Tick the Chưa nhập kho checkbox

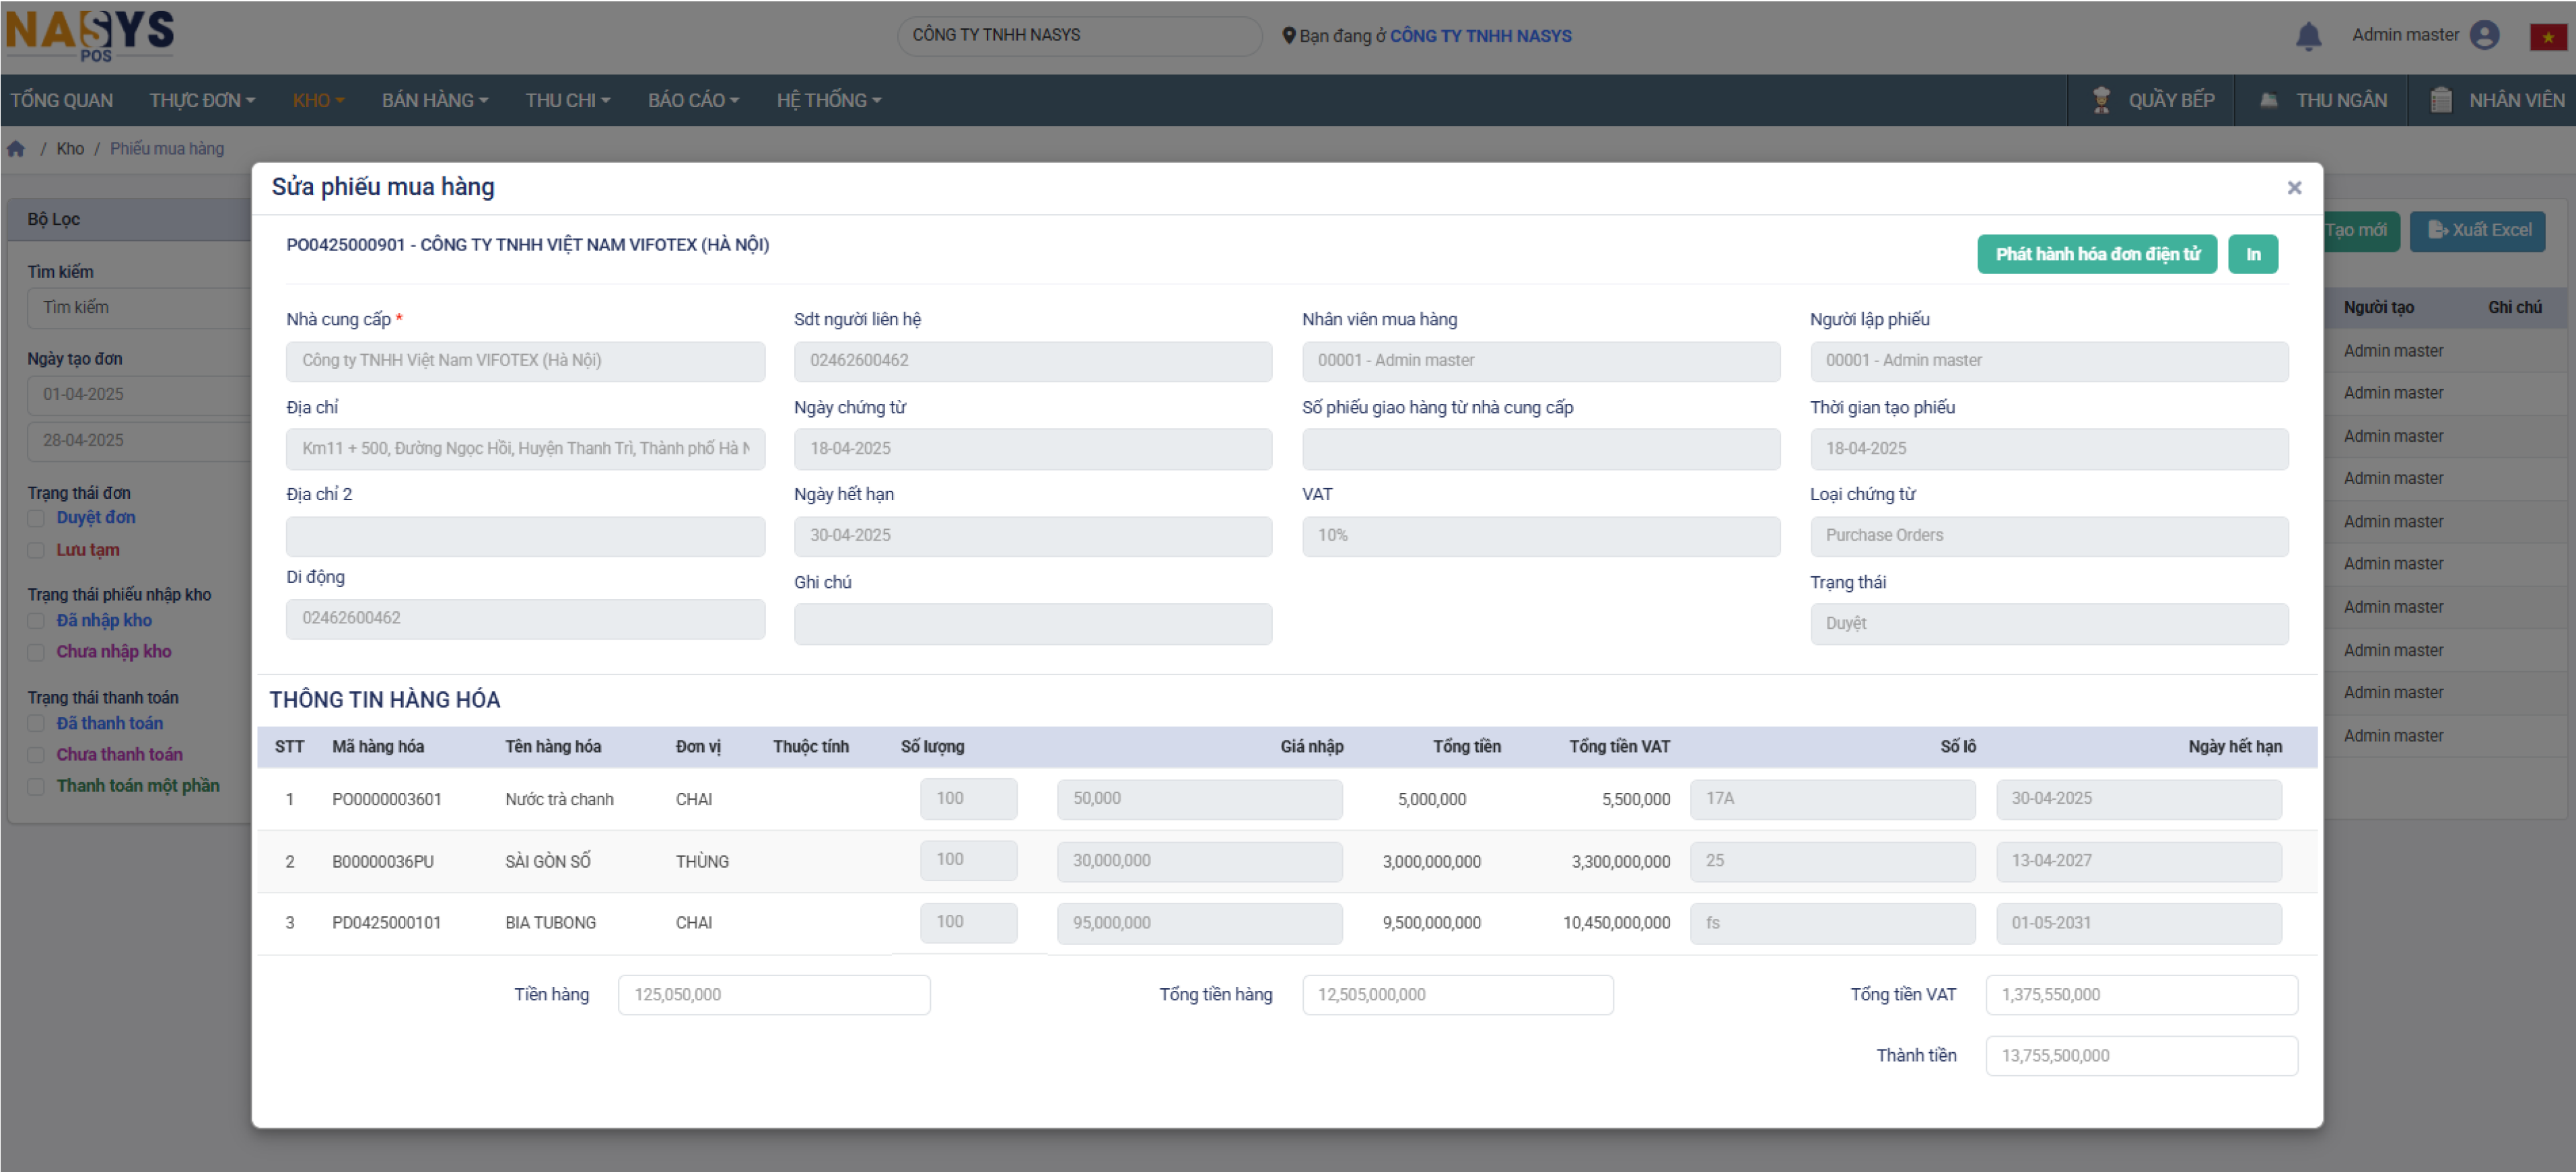click(36, 652)
